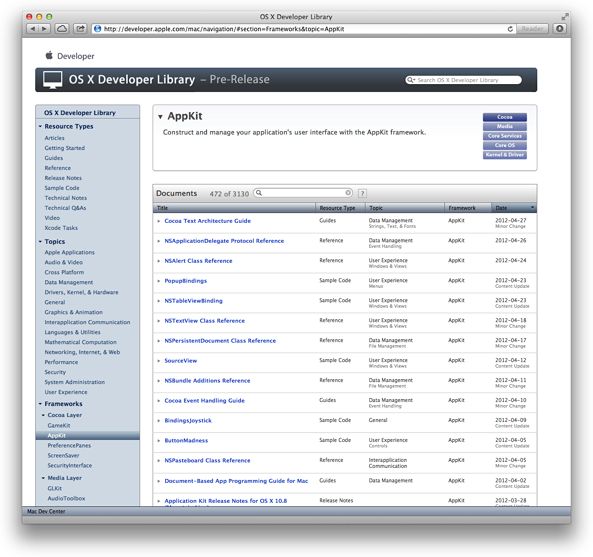Choose the Xcode Tasks resource type
This screenshot has width=593, height=557.
[61, 228]
